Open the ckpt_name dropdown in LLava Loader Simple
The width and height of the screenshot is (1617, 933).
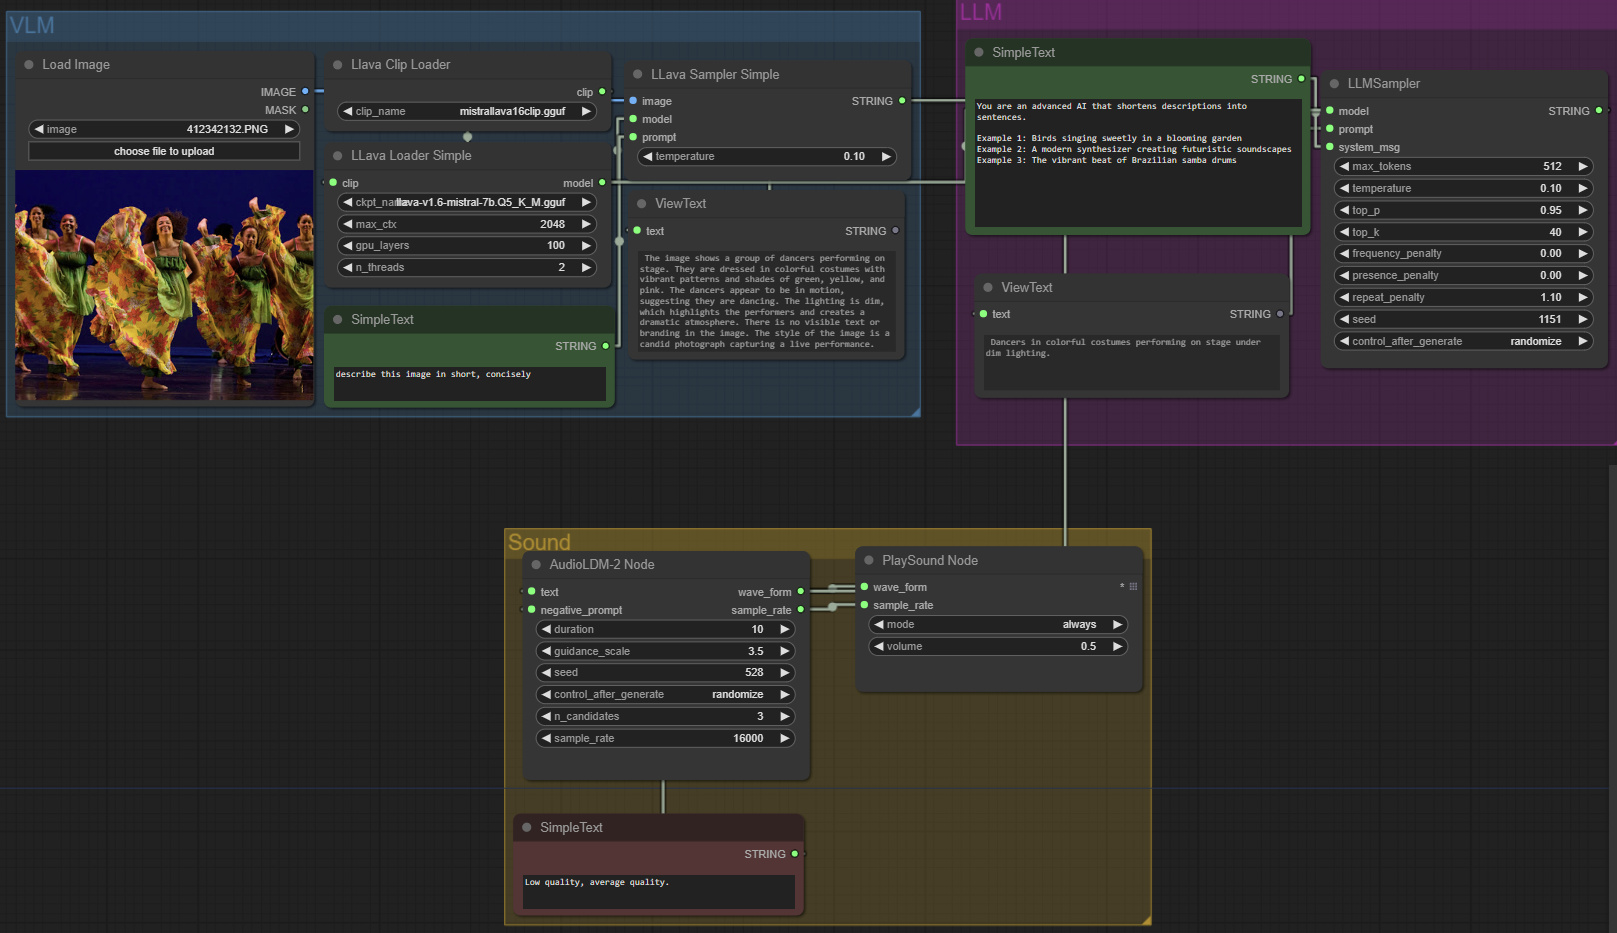pos(467,201)
